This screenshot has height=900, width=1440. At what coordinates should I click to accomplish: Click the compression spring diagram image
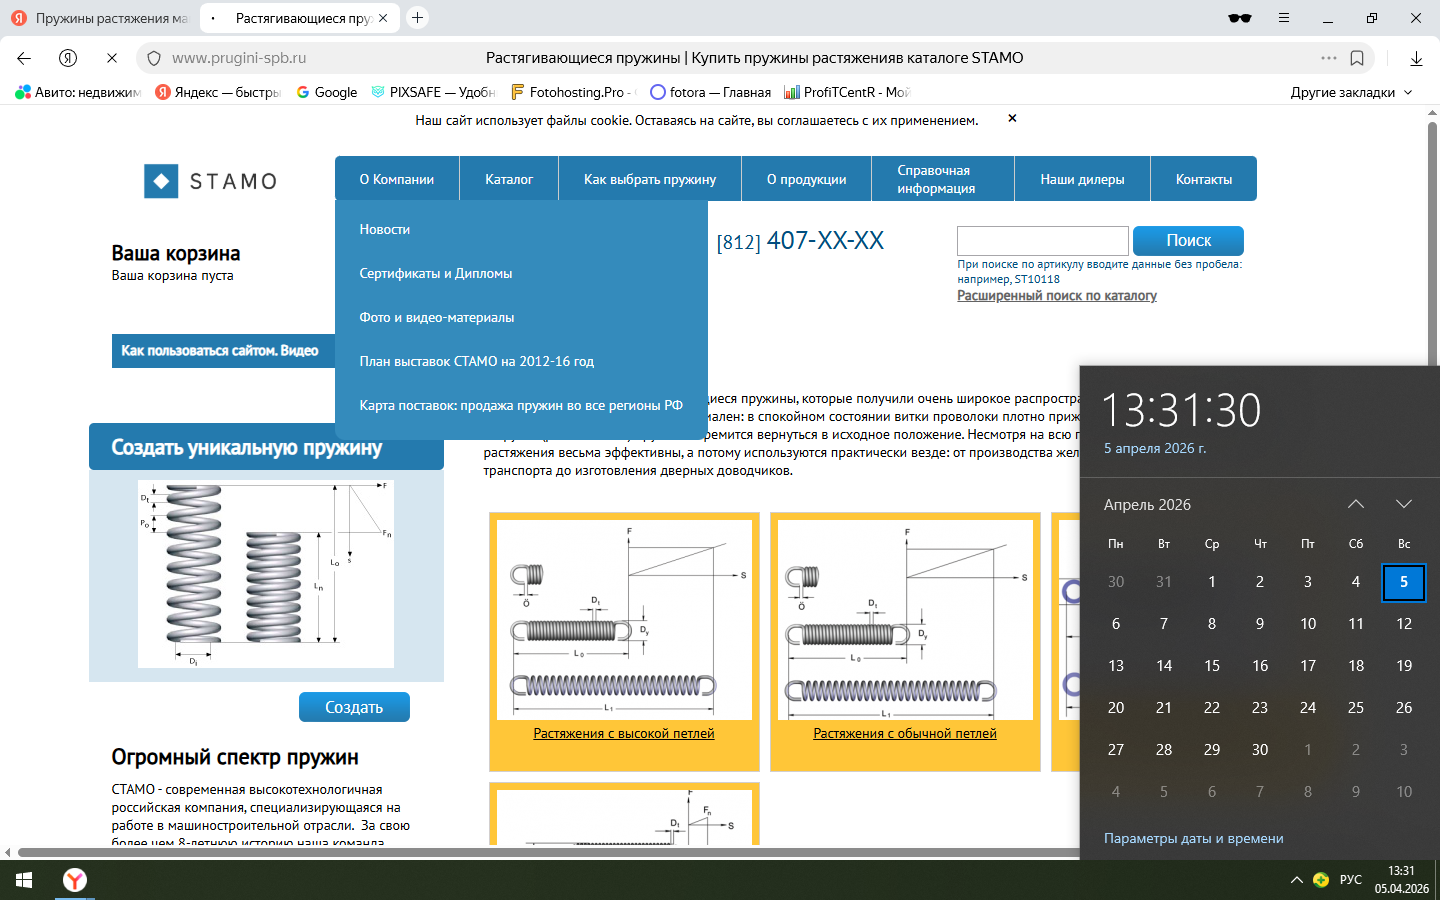266,574
